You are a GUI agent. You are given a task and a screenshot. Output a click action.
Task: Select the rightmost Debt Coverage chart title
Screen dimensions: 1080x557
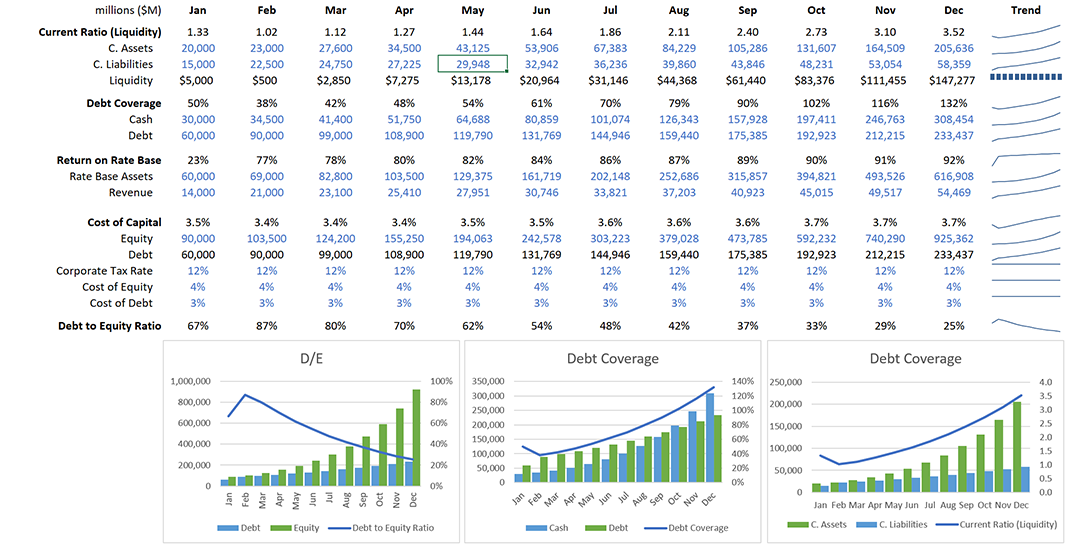pos(915,359)
